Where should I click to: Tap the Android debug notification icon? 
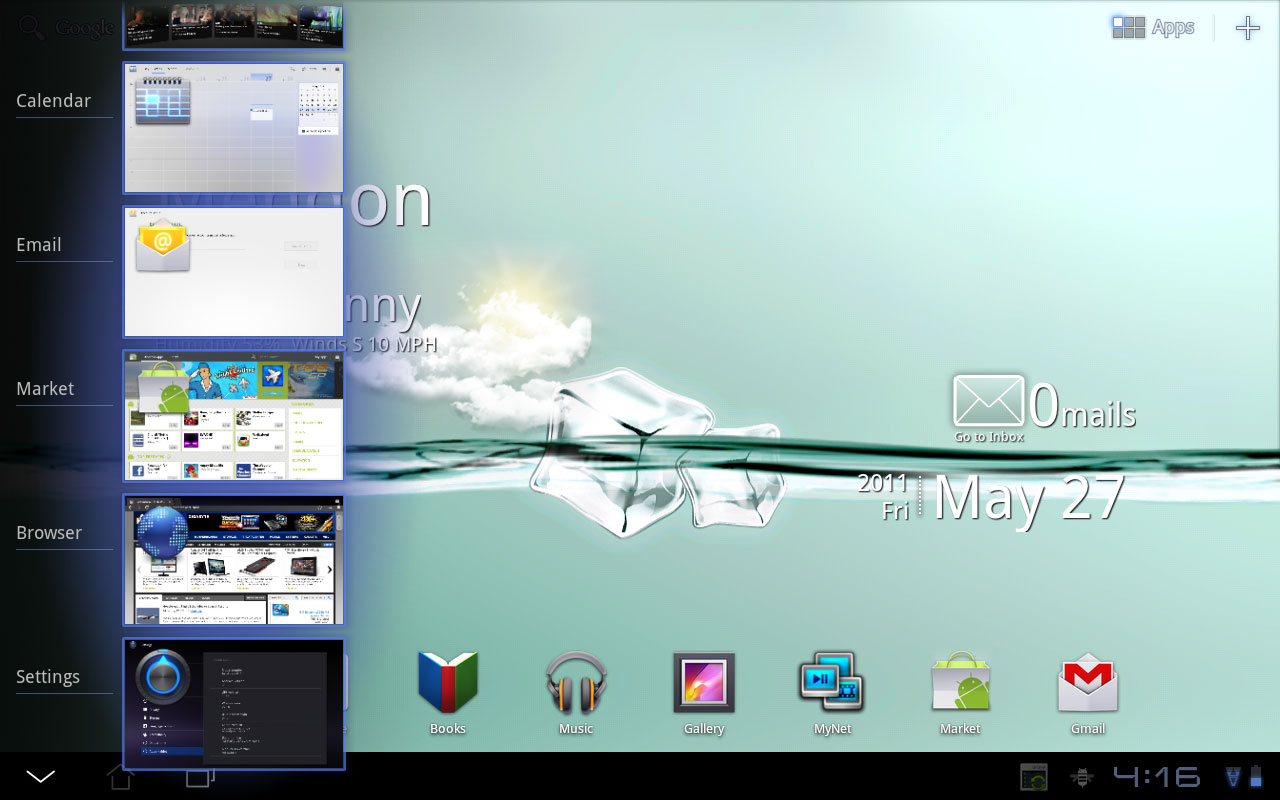[1081, 777]
